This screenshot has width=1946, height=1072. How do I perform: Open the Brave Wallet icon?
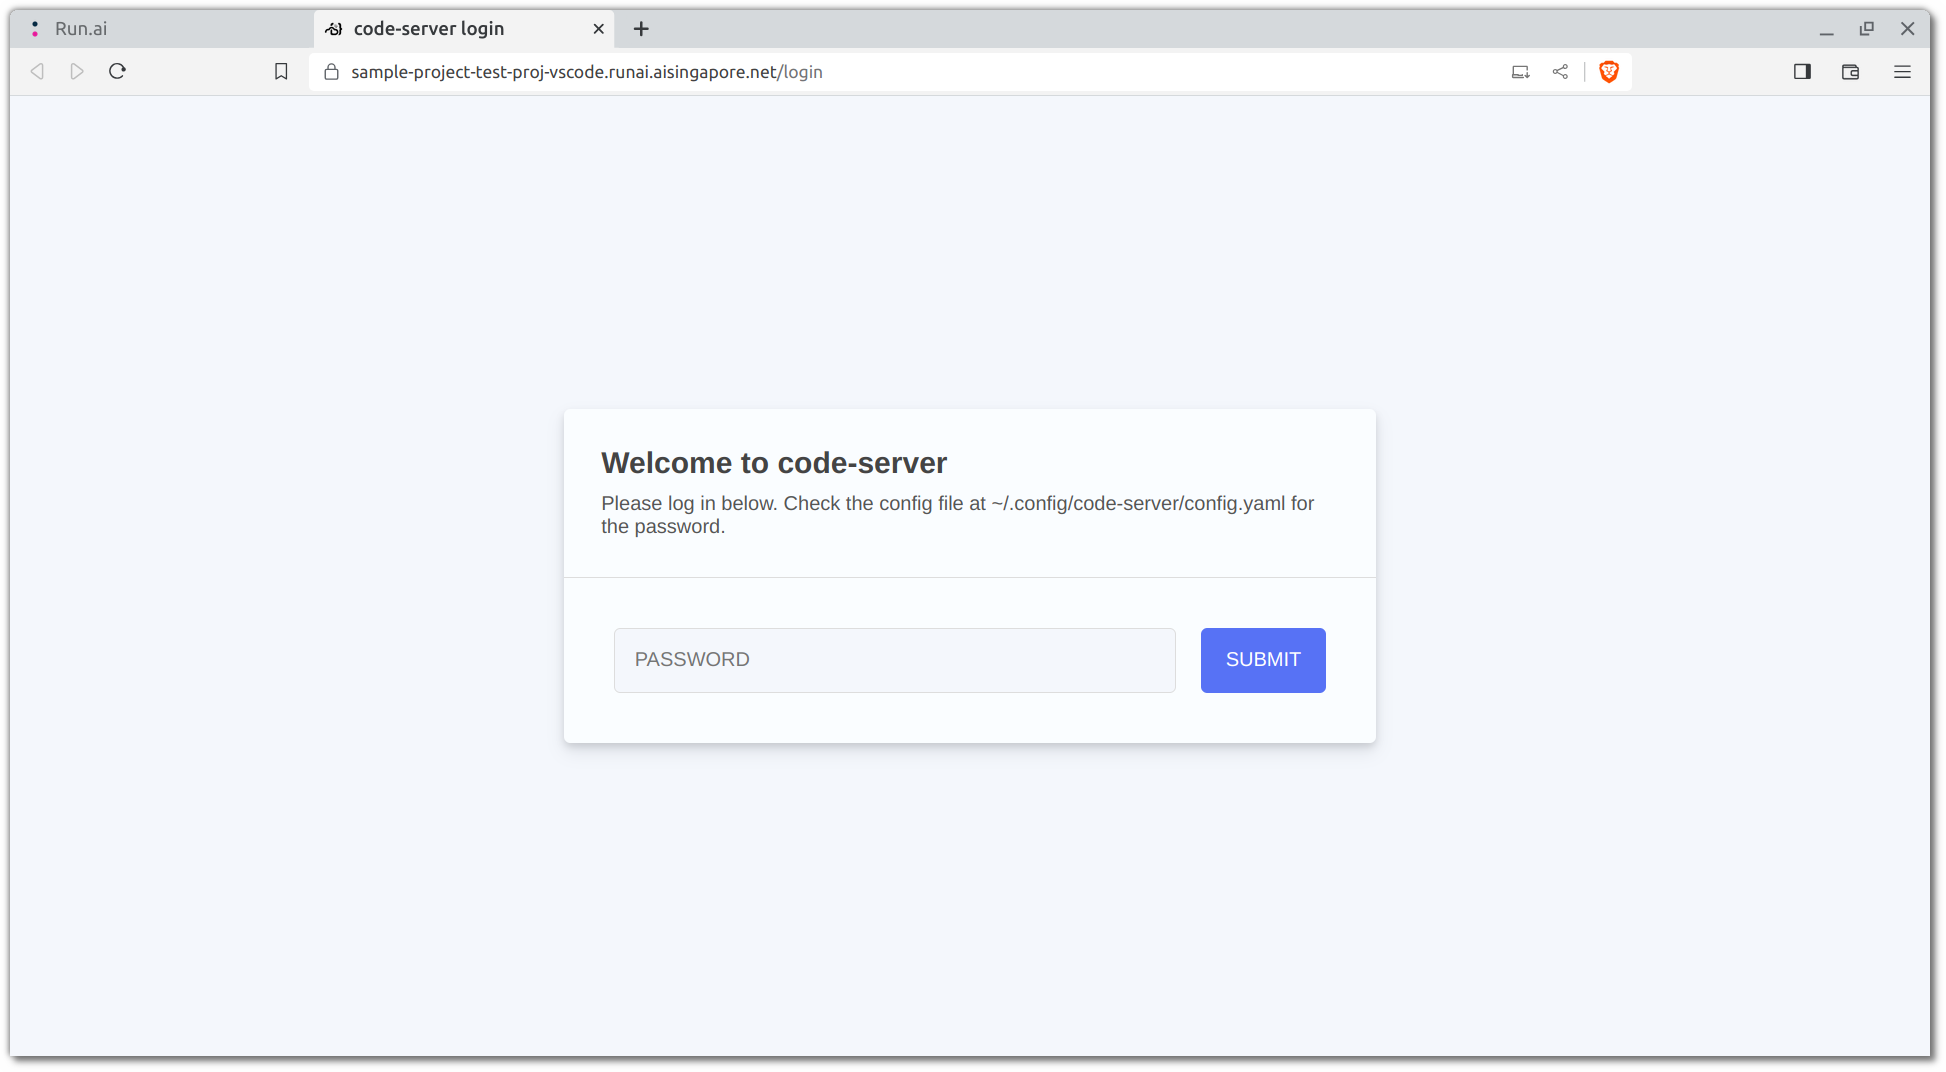[1850, 72]
